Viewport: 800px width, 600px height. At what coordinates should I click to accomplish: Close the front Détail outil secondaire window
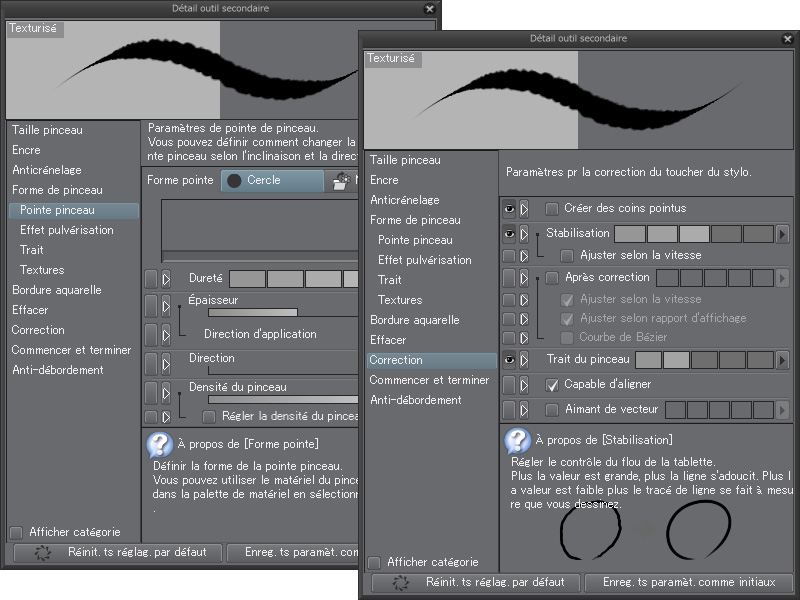click(787, 39)
